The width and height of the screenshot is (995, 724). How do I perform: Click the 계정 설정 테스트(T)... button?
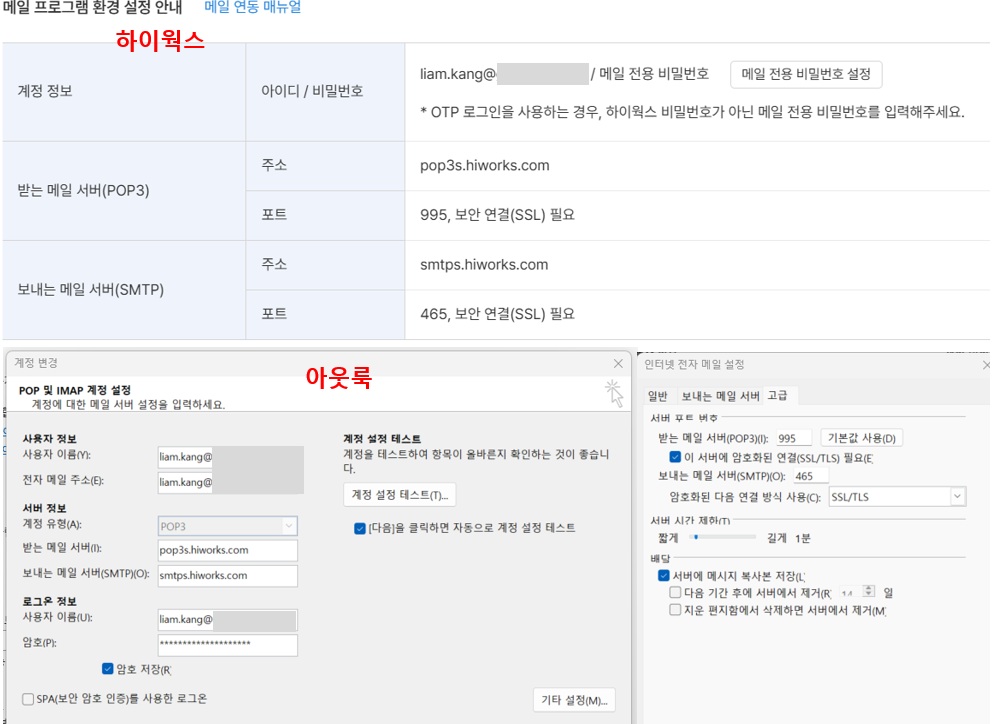[x=400, y=495]
